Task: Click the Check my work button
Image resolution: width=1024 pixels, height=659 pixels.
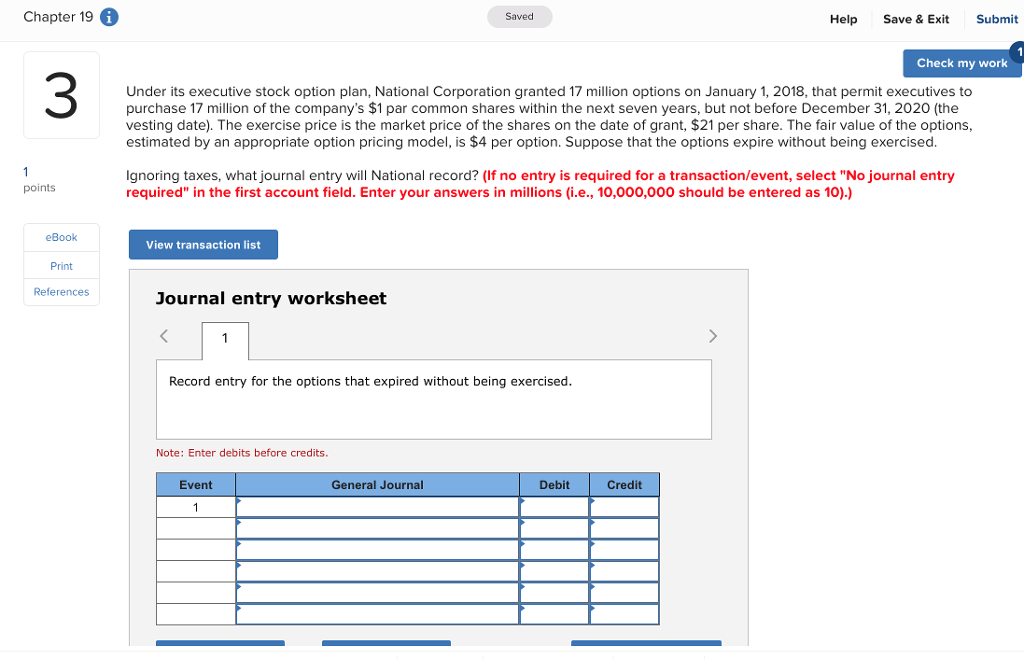Action: [x=962, y=63]
